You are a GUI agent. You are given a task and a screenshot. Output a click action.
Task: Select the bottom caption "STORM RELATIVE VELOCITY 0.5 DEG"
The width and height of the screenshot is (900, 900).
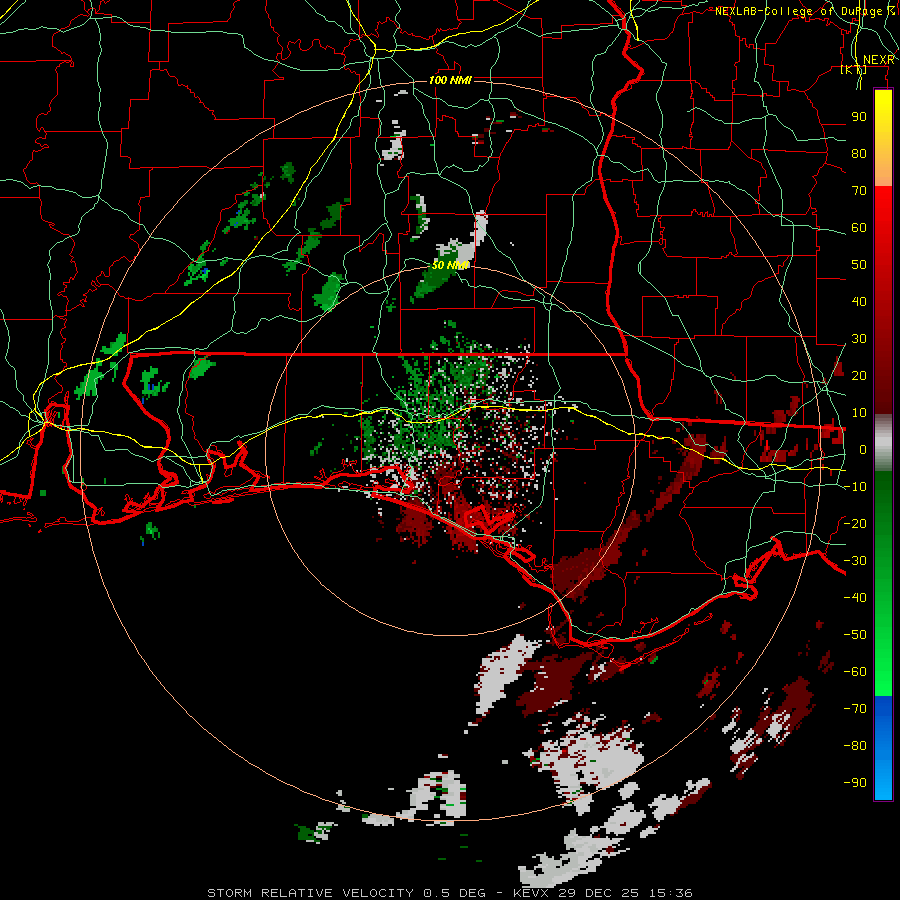[346, 893]
